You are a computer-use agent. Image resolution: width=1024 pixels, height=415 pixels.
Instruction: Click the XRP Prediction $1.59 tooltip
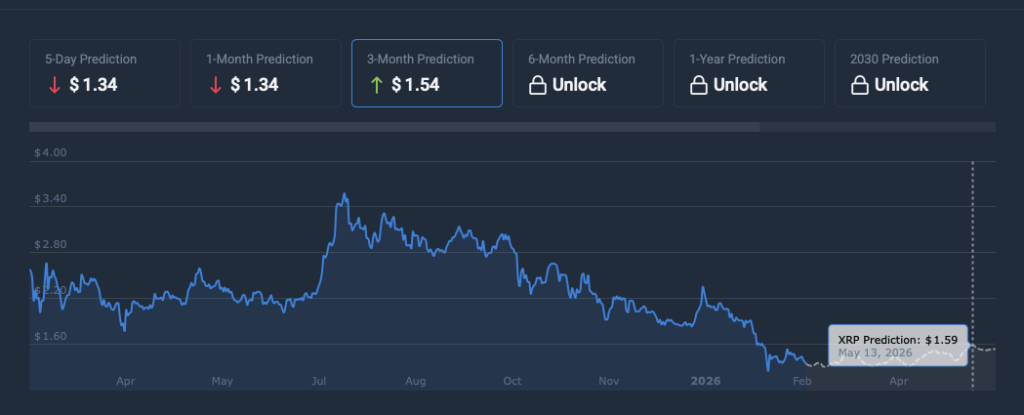click(x=898, y=346)
